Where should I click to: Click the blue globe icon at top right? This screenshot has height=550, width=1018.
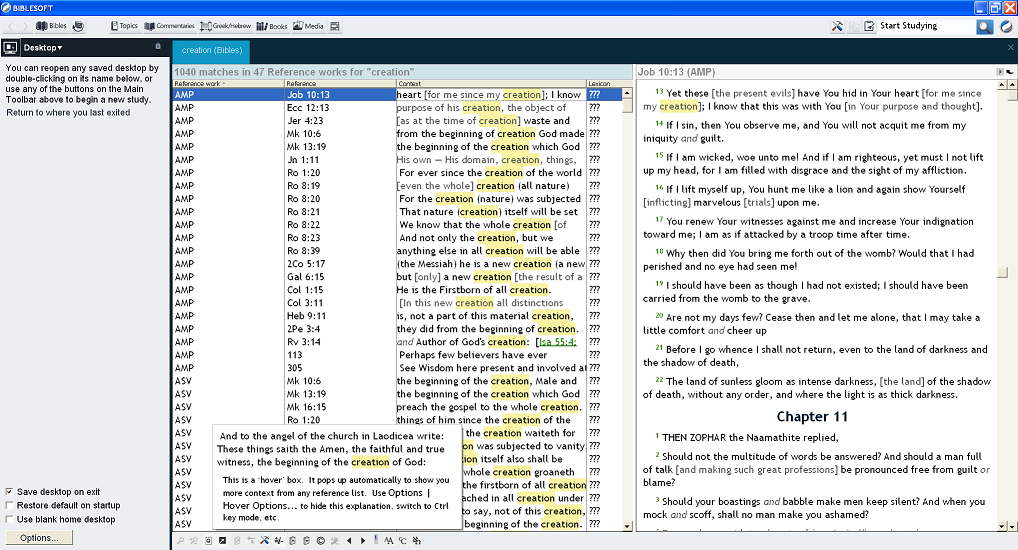point(1006,26)
